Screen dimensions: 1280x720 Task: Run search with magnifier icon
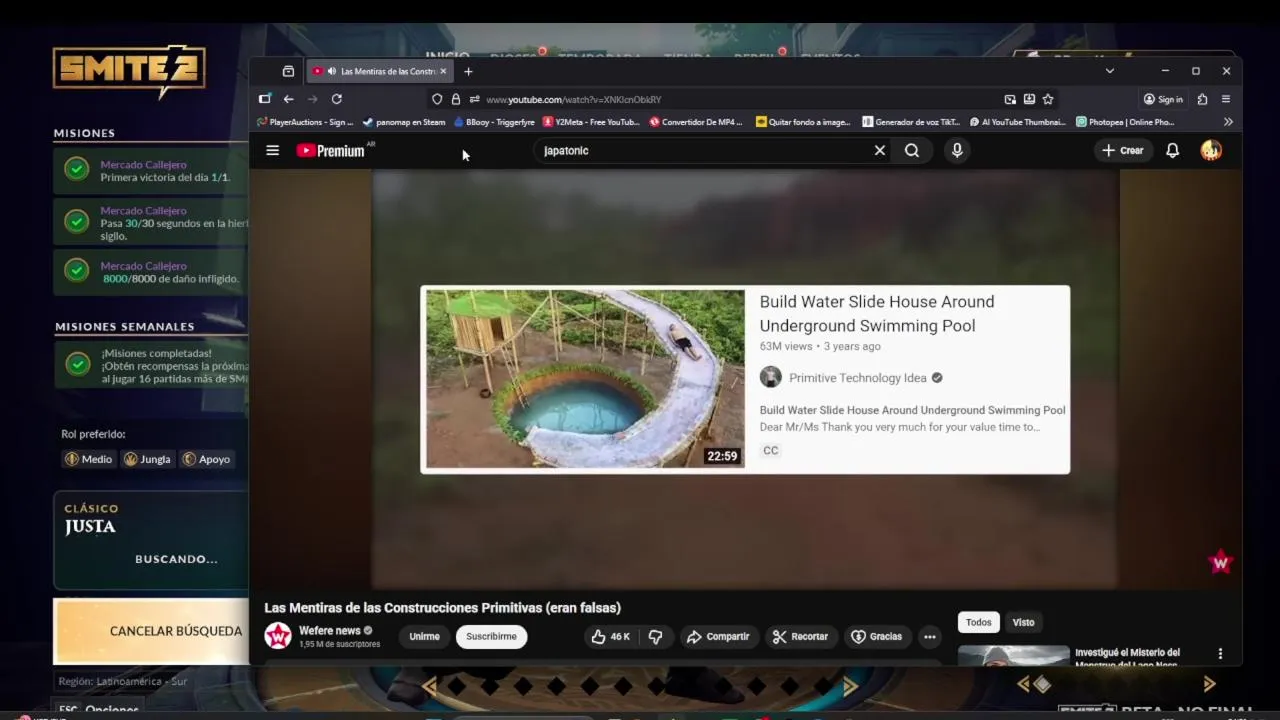coord(912,151)
